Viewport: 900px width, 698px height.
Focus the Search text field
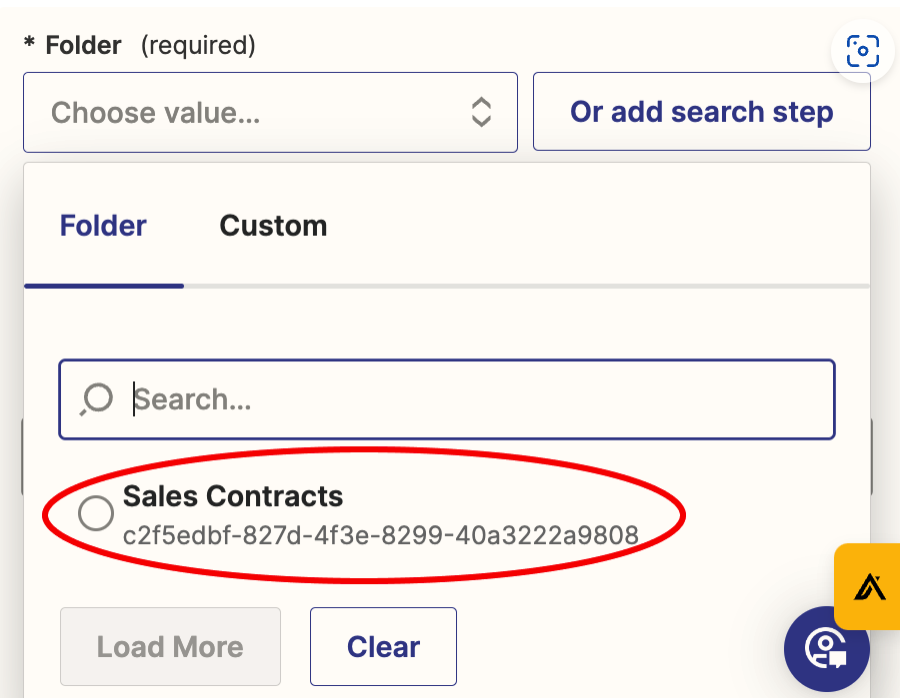click(480, 400)
